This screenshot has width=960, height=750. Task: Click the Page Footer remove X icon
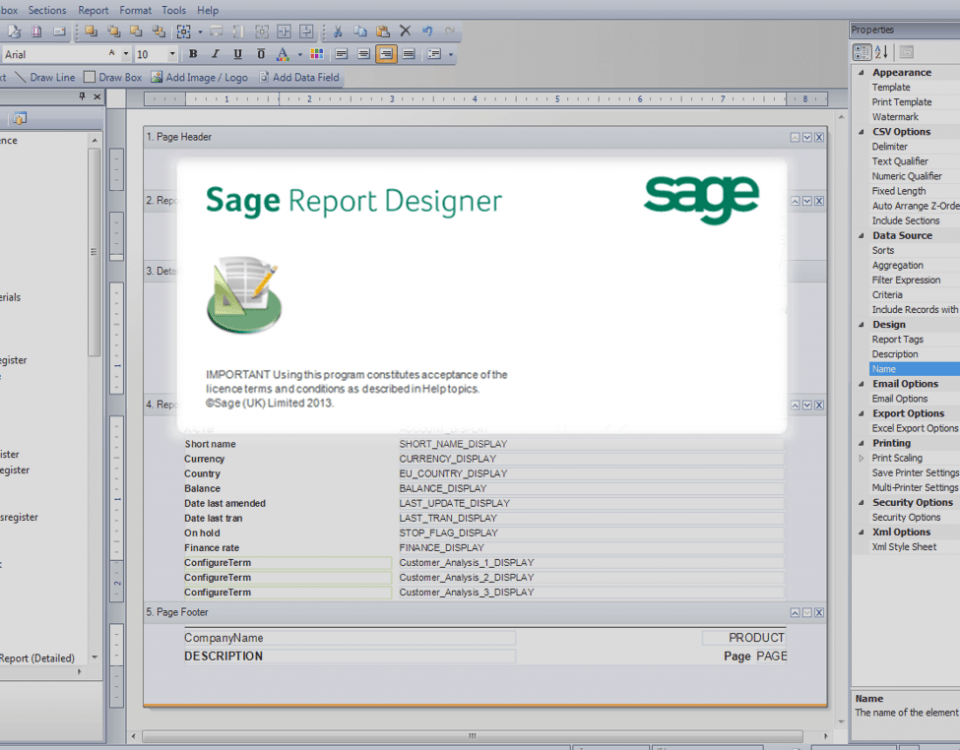pos(819,612)
